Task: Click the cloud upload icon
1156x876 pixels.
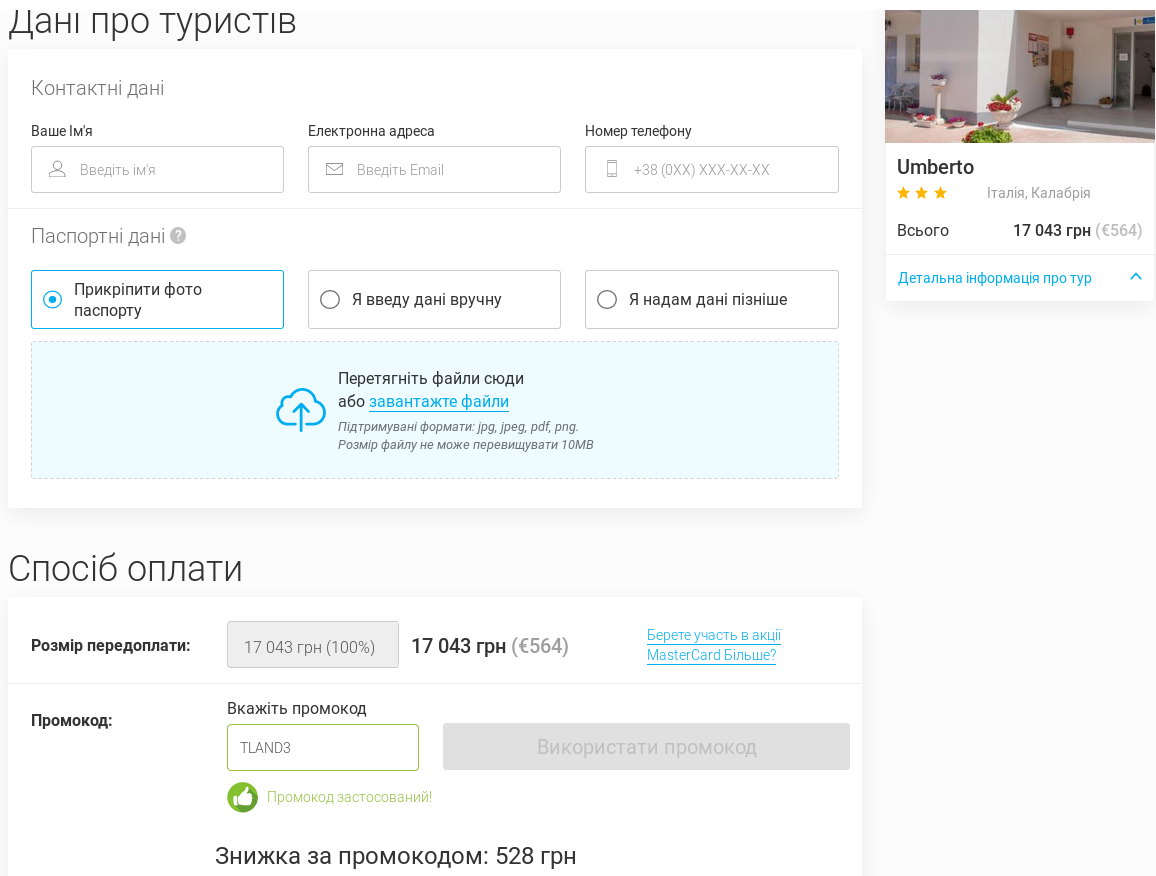Action: (301, 410)
